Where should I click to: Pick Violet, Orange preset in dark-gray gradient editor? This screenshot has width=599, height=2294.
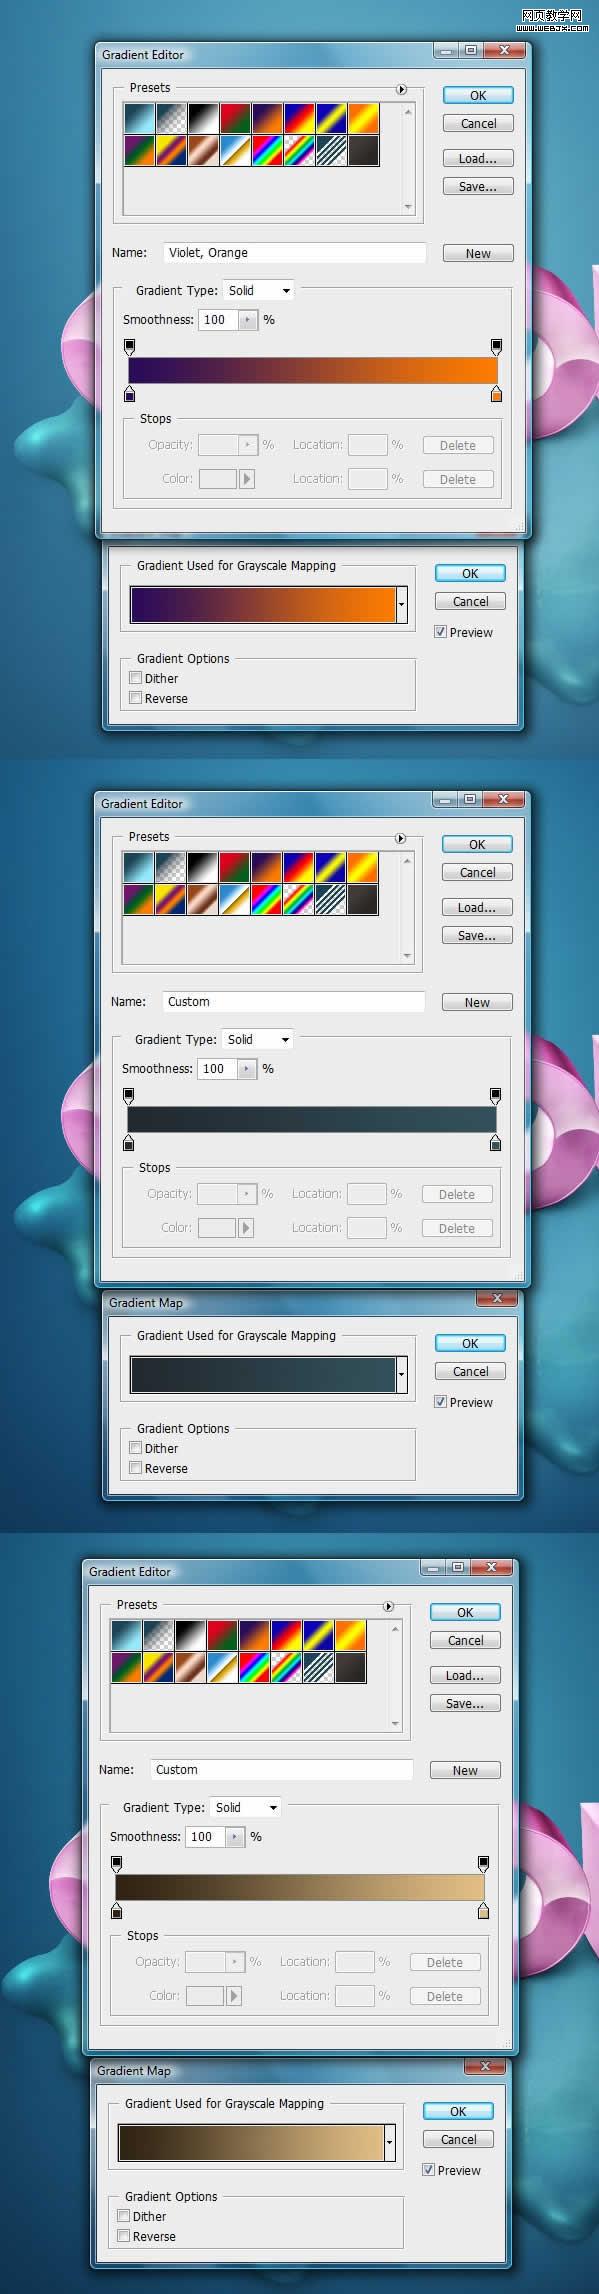[x=266, y=867]
